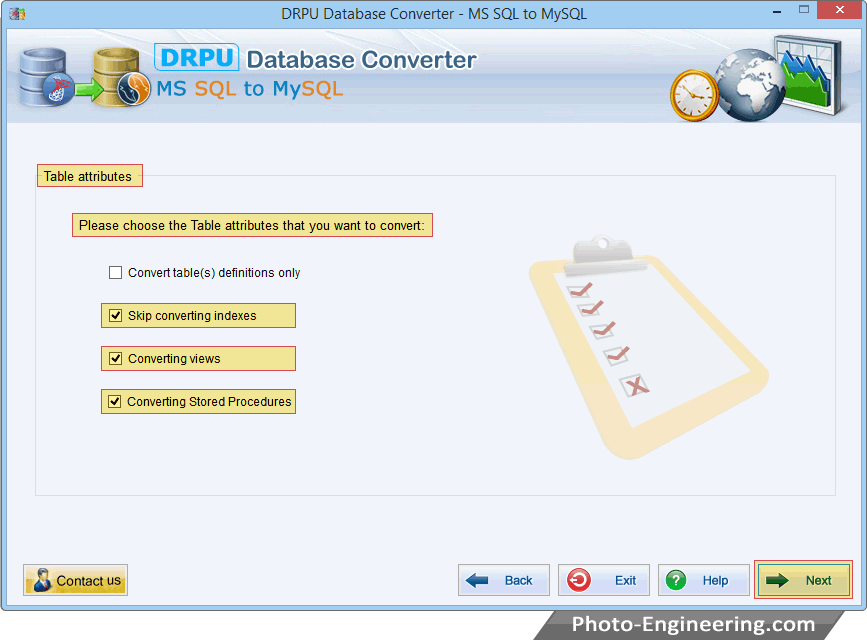Click the chart graphic icon in header

[809, 75]
